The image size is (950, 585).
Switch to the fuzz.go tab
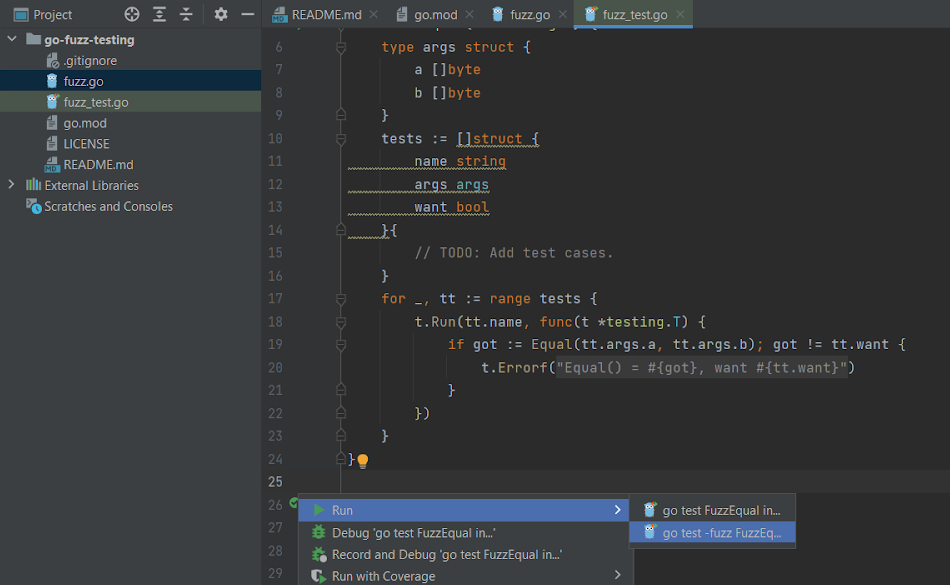tap(530, 15)
